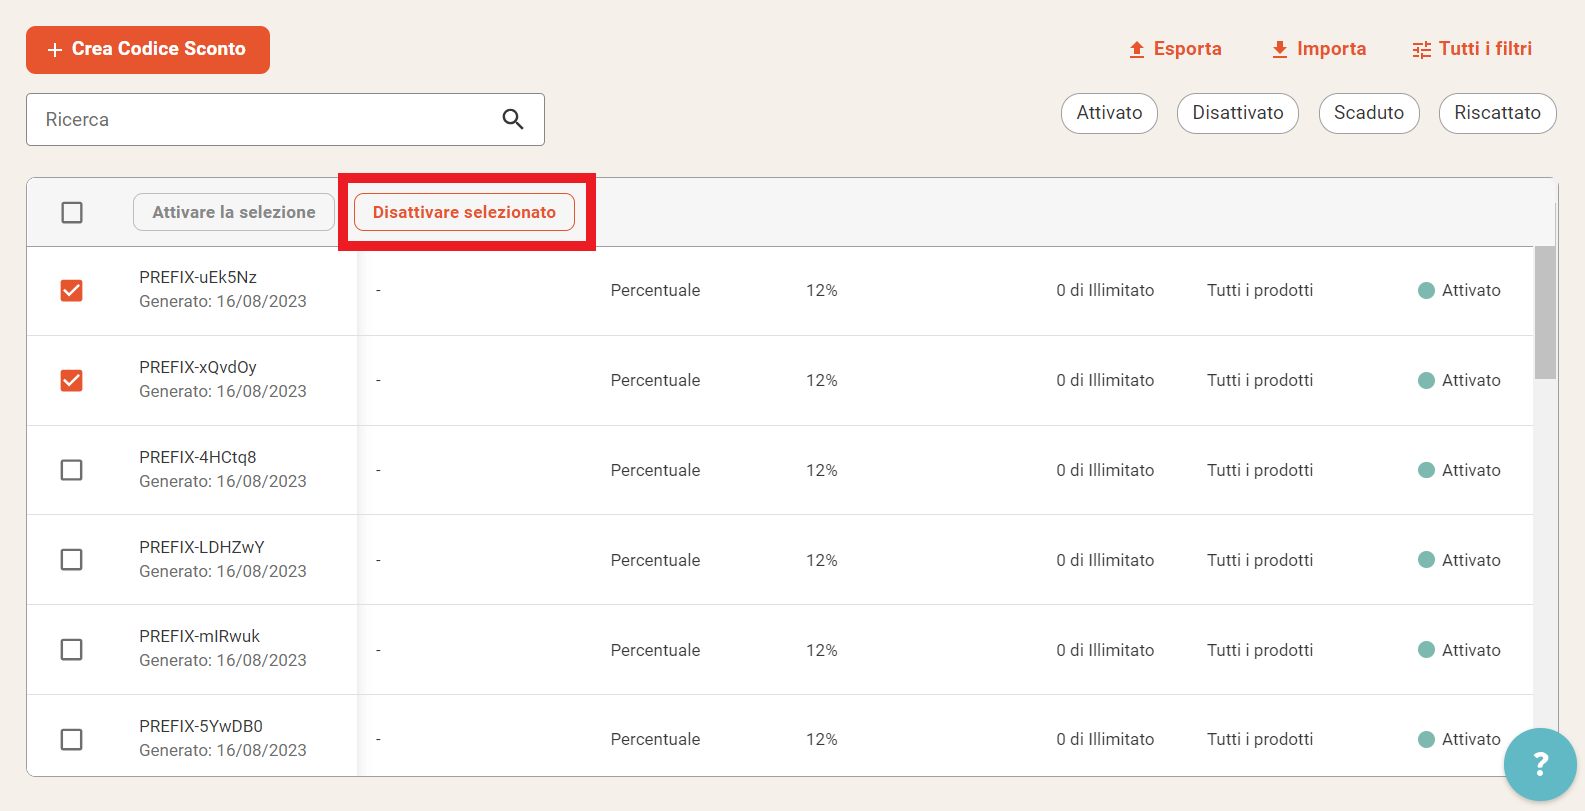The width and height of the screenshot is (1585, 811).
Task: Click Generated date under PREFIX-uEk5Nz
Action: point(223,301)
